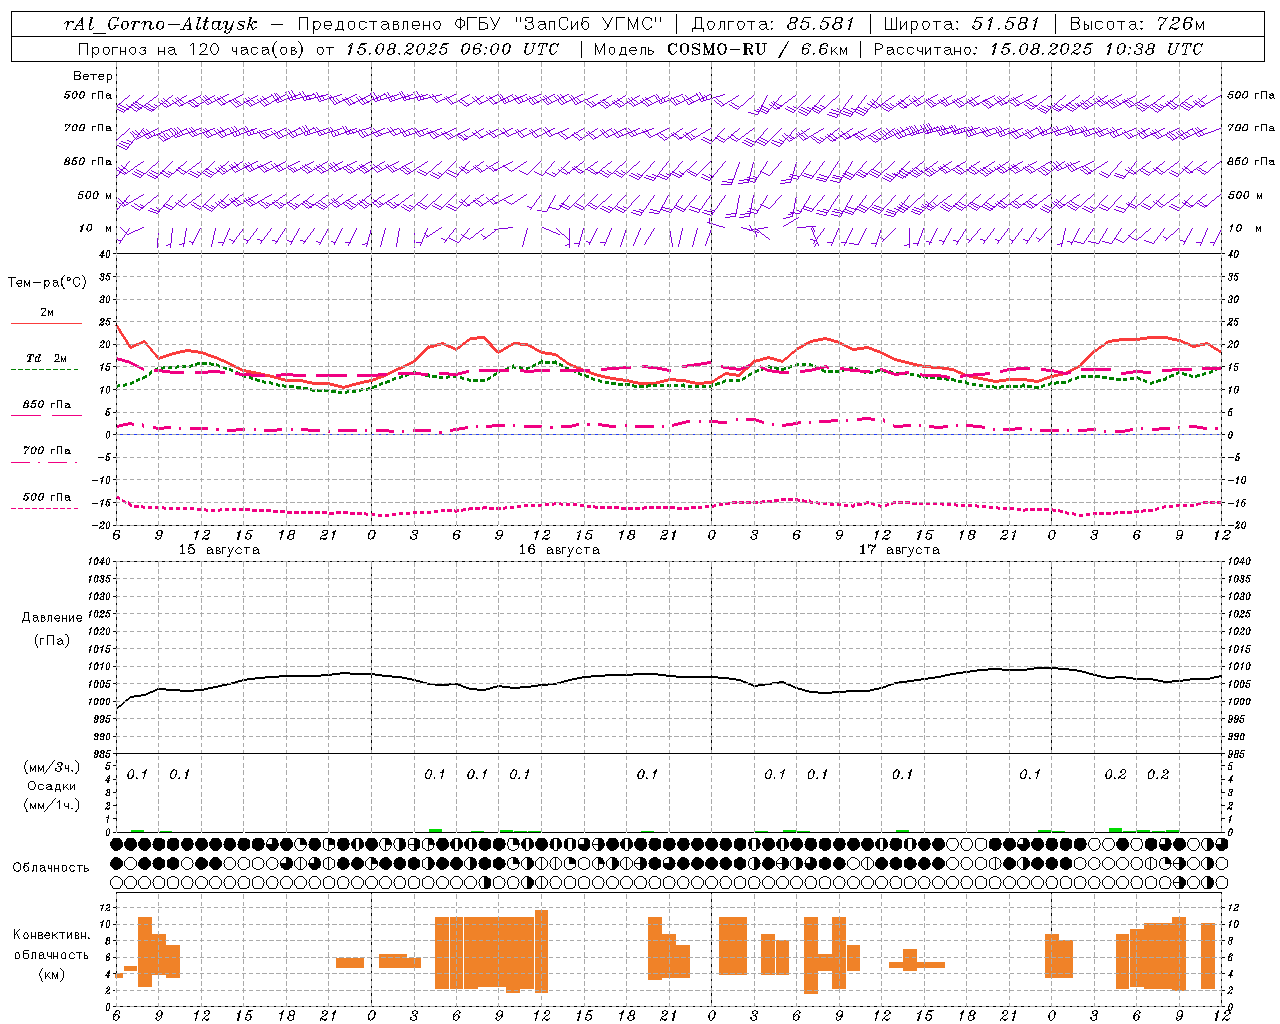Screen dimensions: 1280x1024
Task: Click the station title 'rAl_Gorno-Altaysk'
Action: (x=160, y=24)
